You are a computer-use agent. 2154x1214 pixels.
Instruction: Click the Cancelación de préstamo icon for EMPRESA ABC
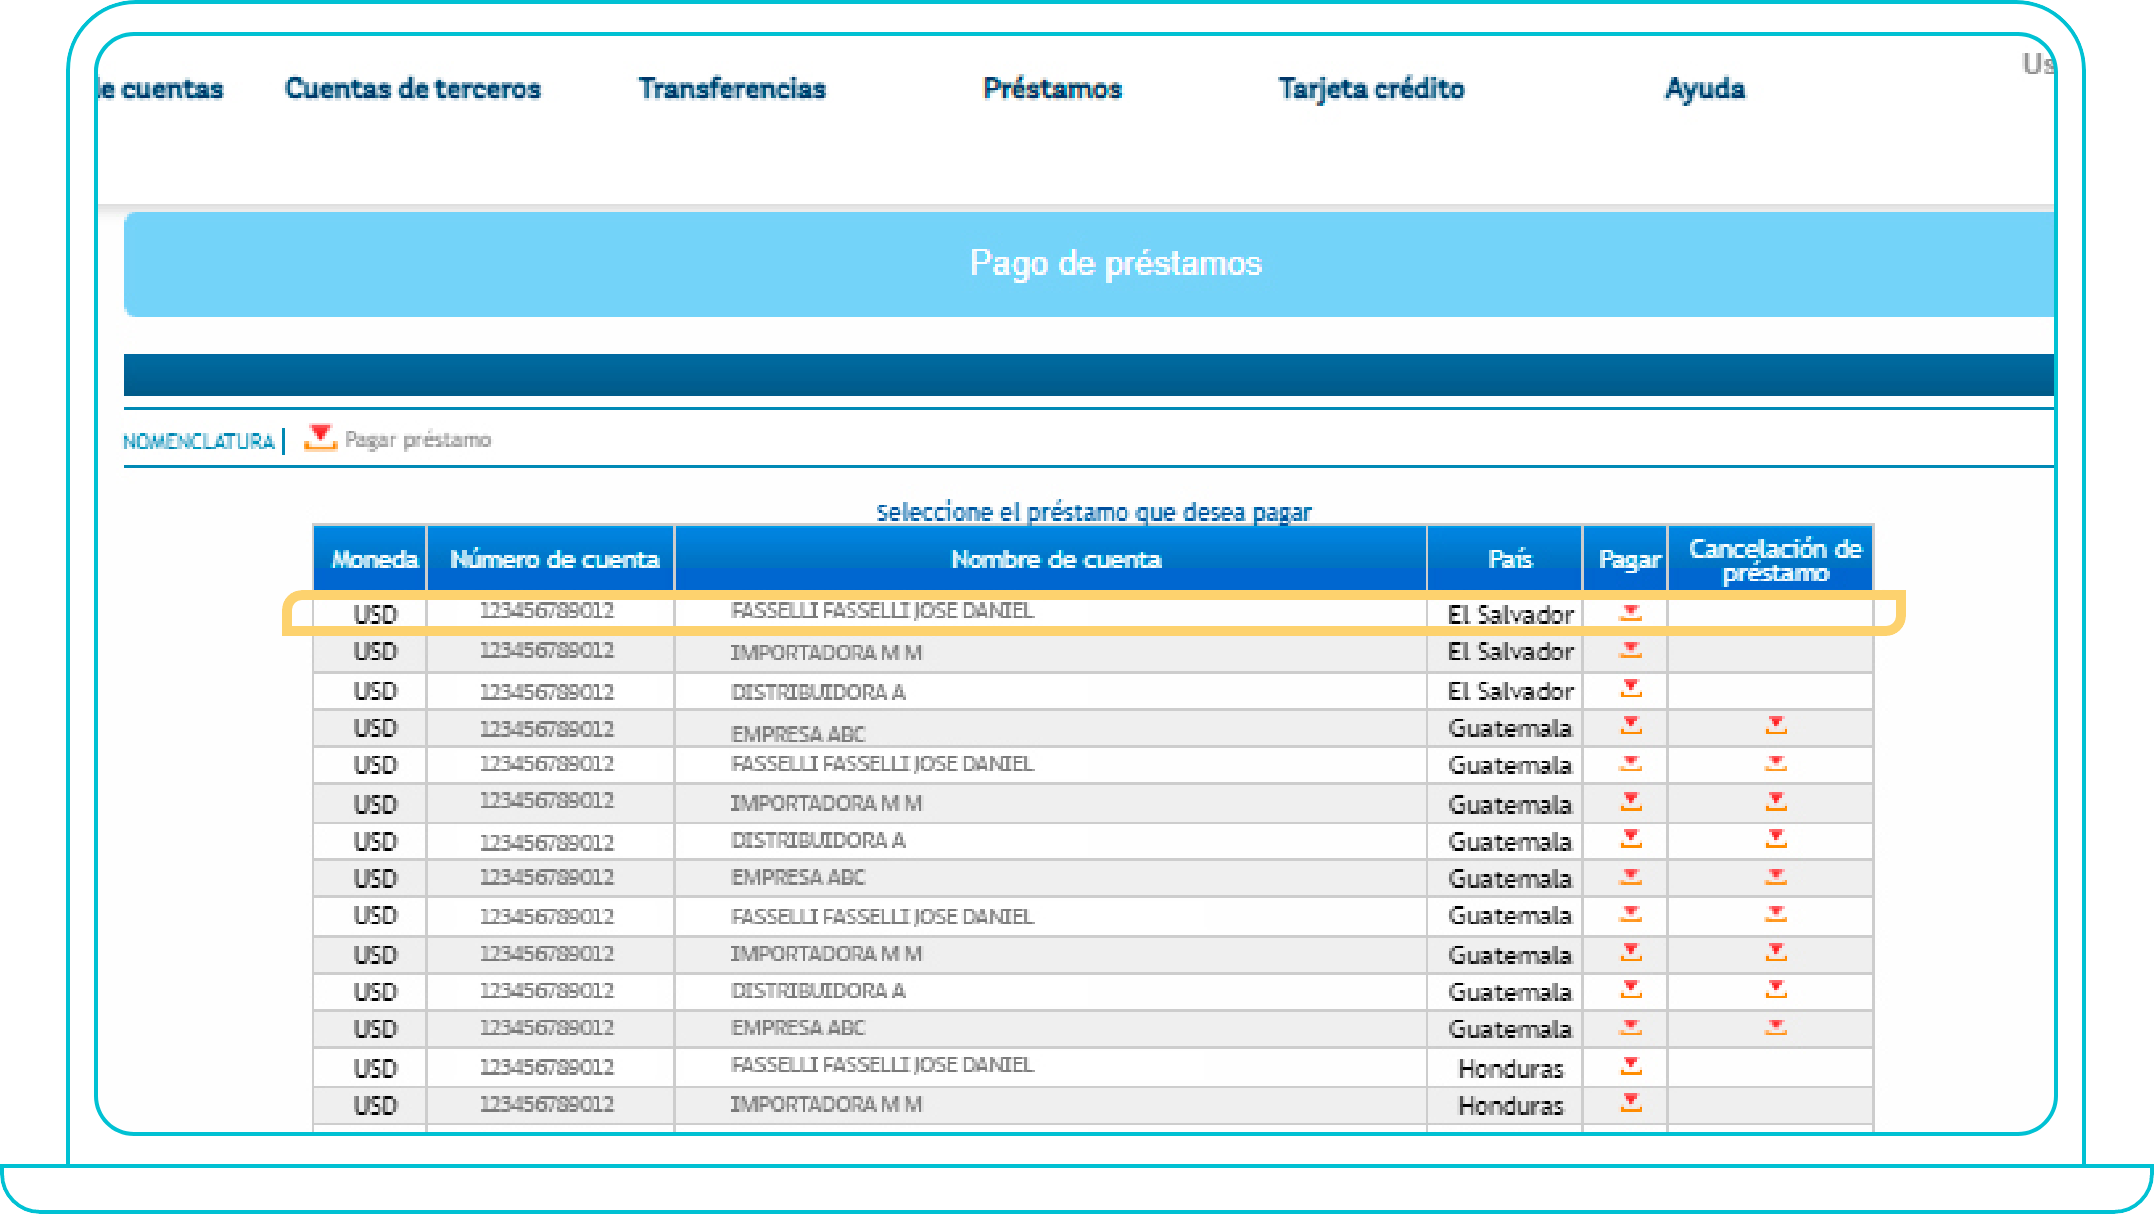point(1777,727)
